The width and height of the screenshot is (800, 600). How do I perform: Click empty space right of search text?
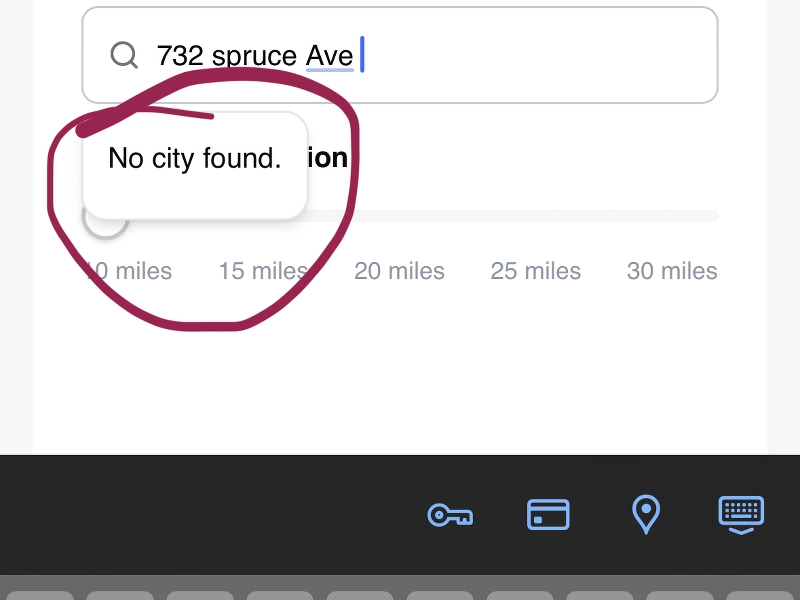coord(540,55)
